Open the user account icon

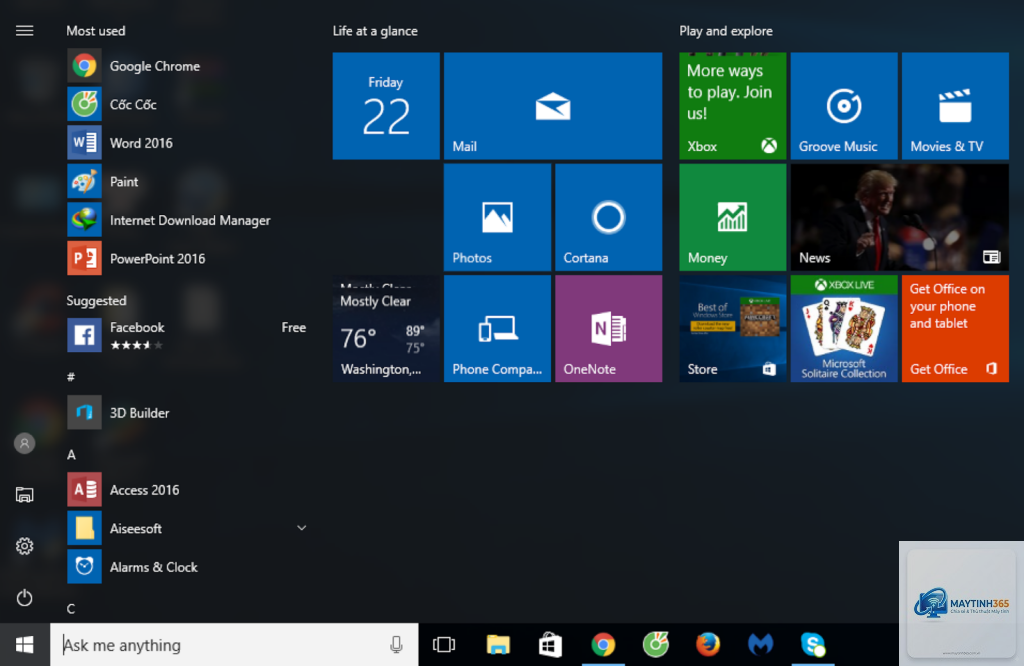coord(25,443)
